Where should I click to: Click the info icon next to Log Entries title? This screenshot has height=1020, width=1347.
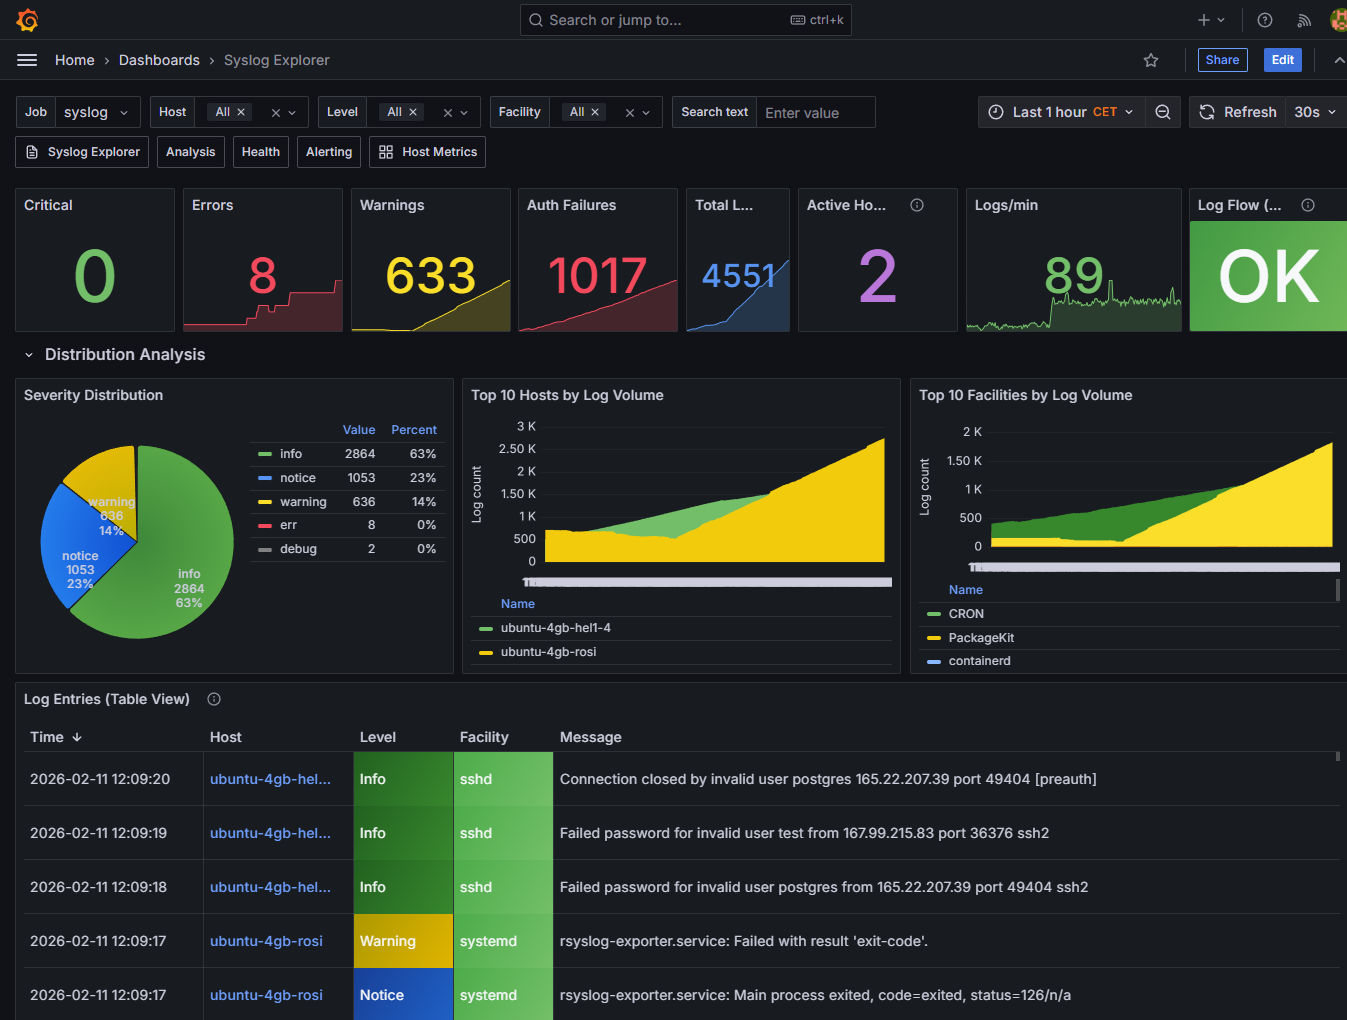pyautogui.click(x=213, y=699)
